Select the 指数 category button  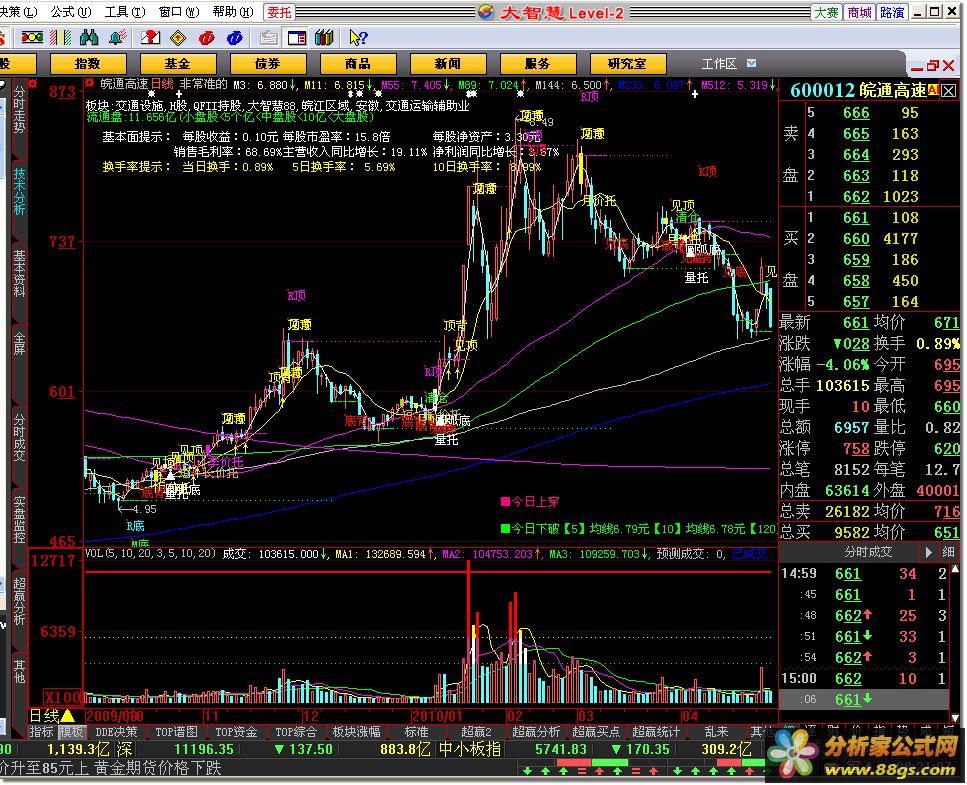(x=88, y=64)
